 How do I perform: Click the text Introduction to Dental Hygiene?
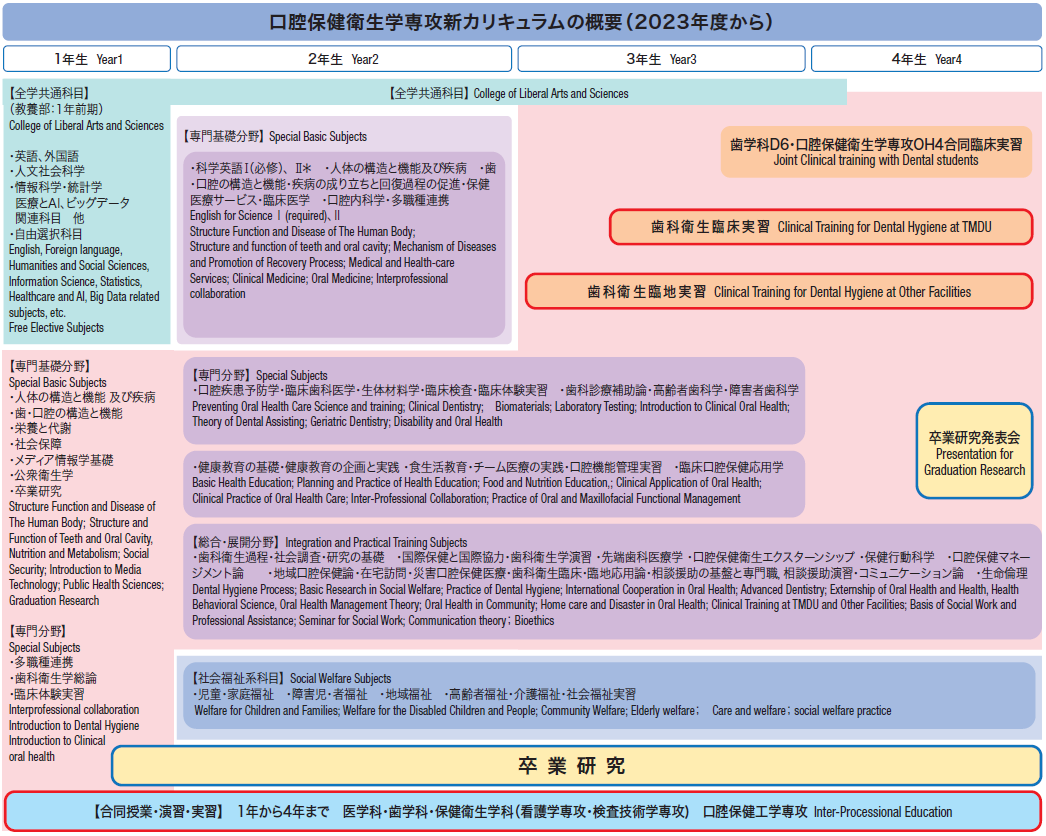pyautogui.click(x=74, y=725)
